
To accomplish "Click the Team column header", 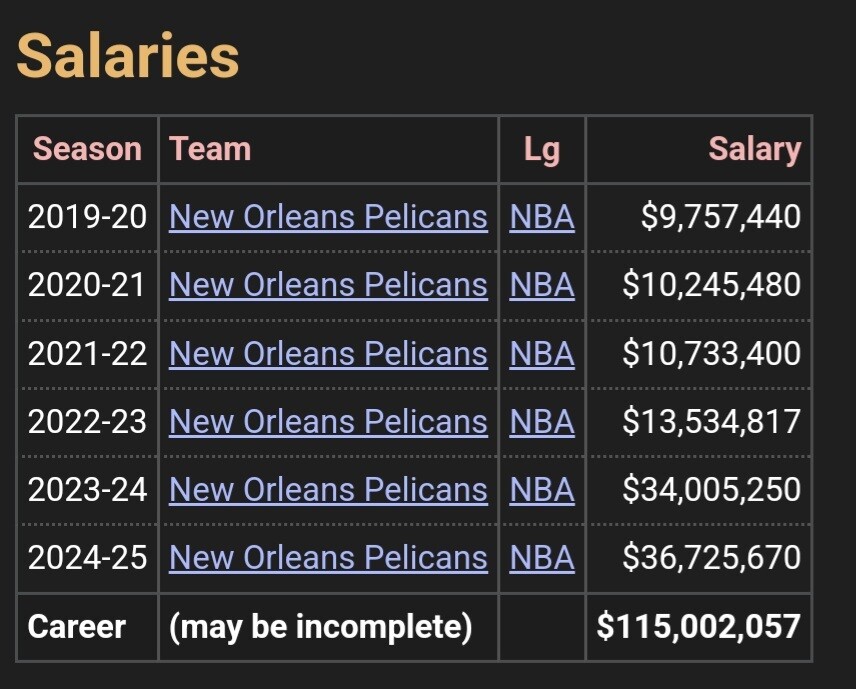I will pos(210,149).
